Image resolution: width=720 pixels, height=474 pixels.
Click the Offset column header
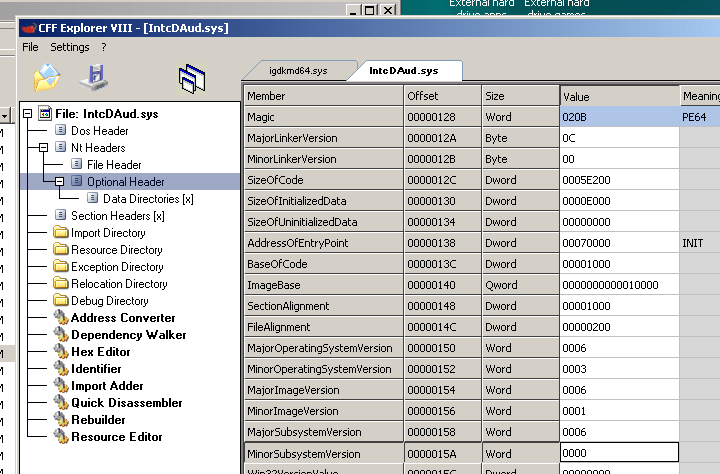coord(442,96)
